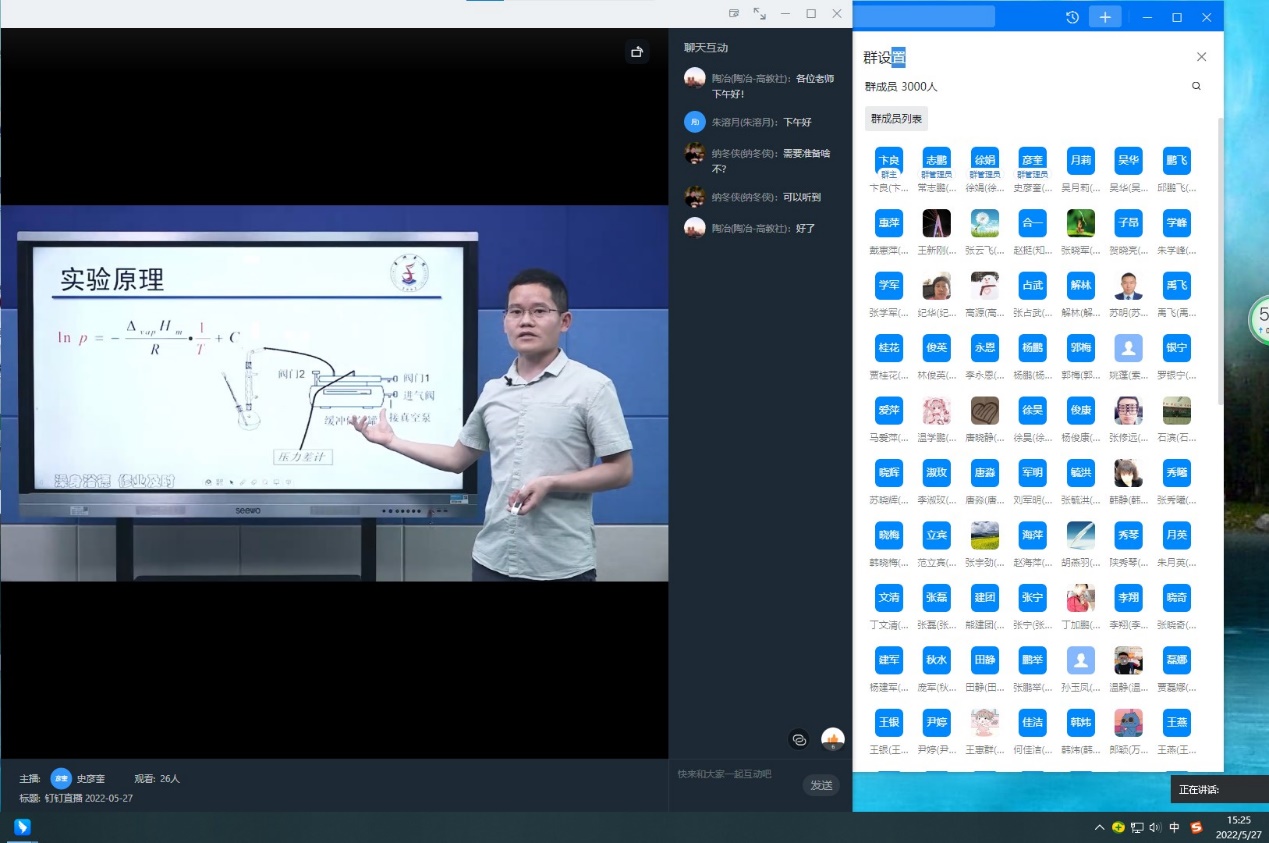Select group owner 卞良 avatar in member list
The image size is (1269, 843).
click(888, 161)
